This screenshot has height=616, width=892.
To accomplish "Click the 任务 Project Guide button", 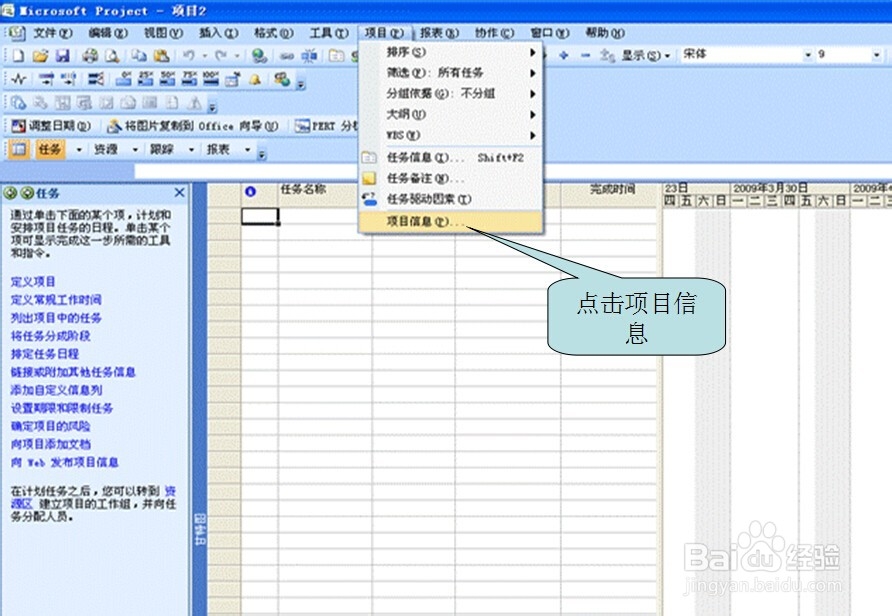I will [x=49, y=149].
